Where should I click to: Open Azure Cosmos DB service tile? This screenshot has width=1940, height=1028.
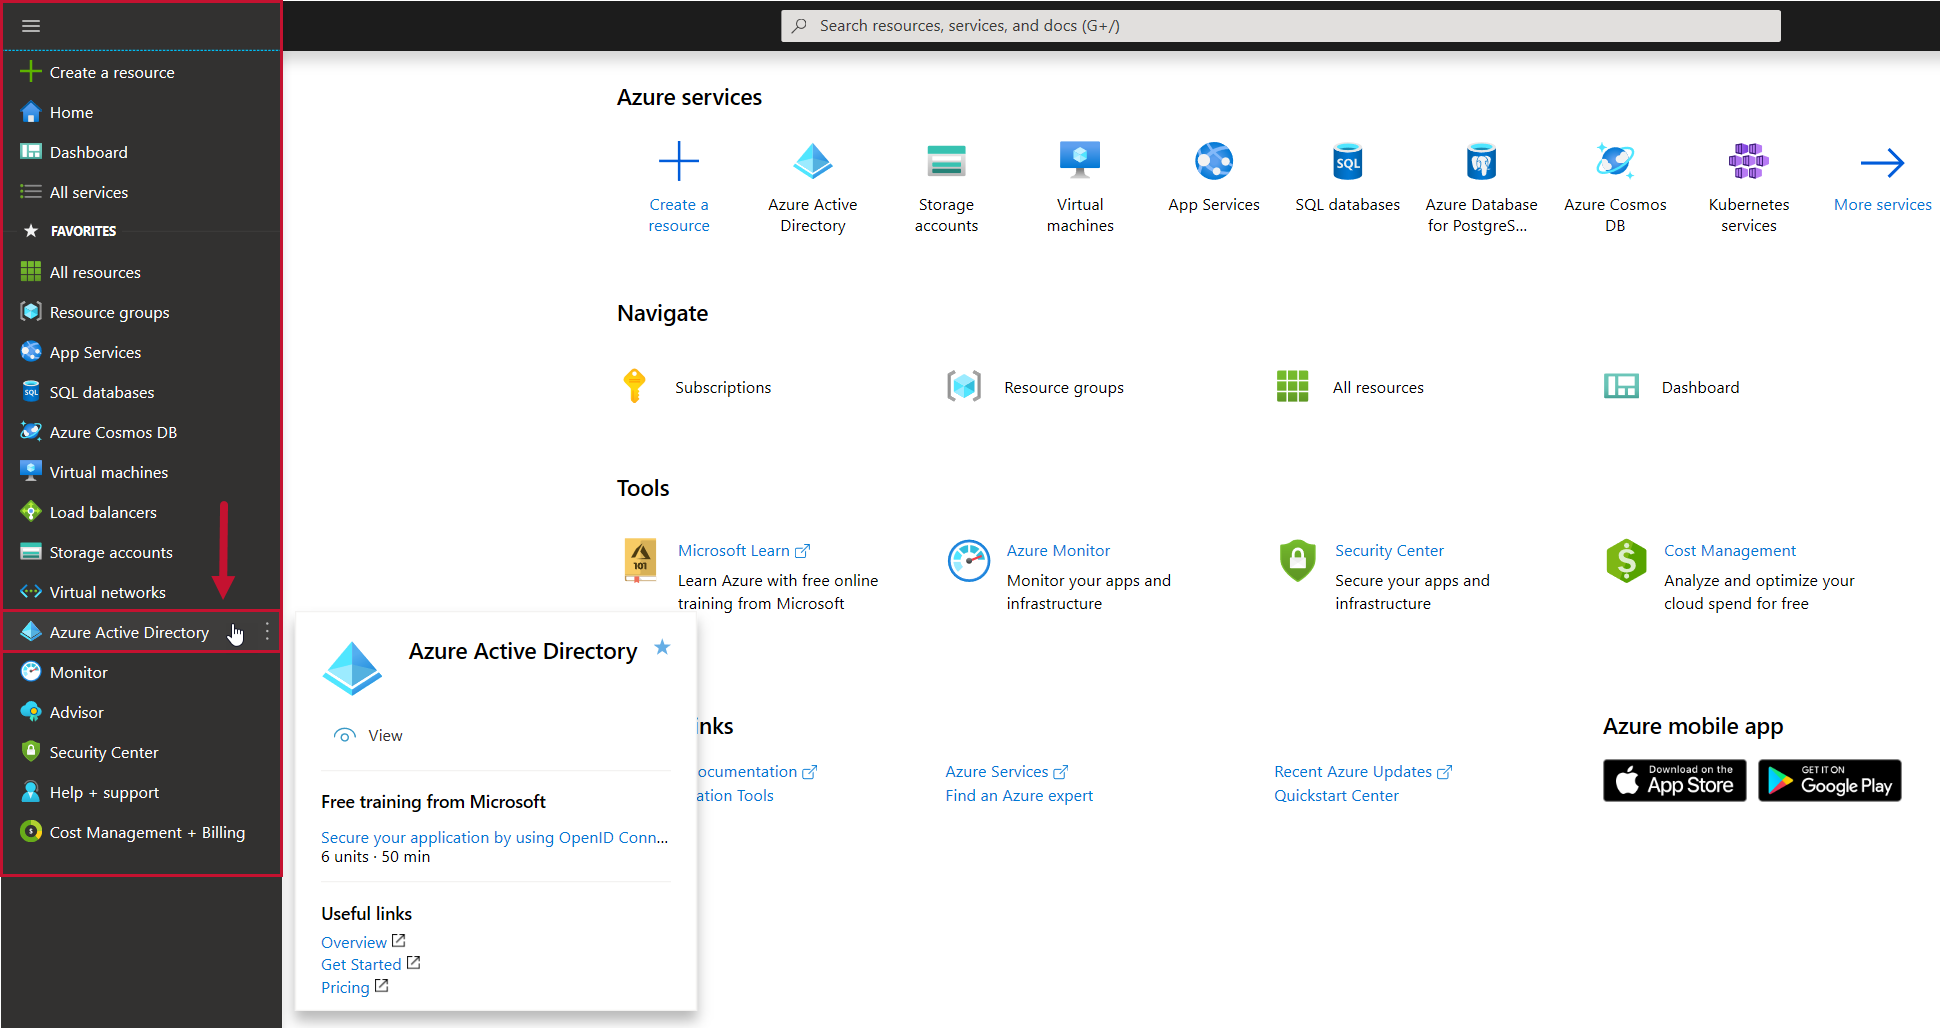coord(1615,187)
